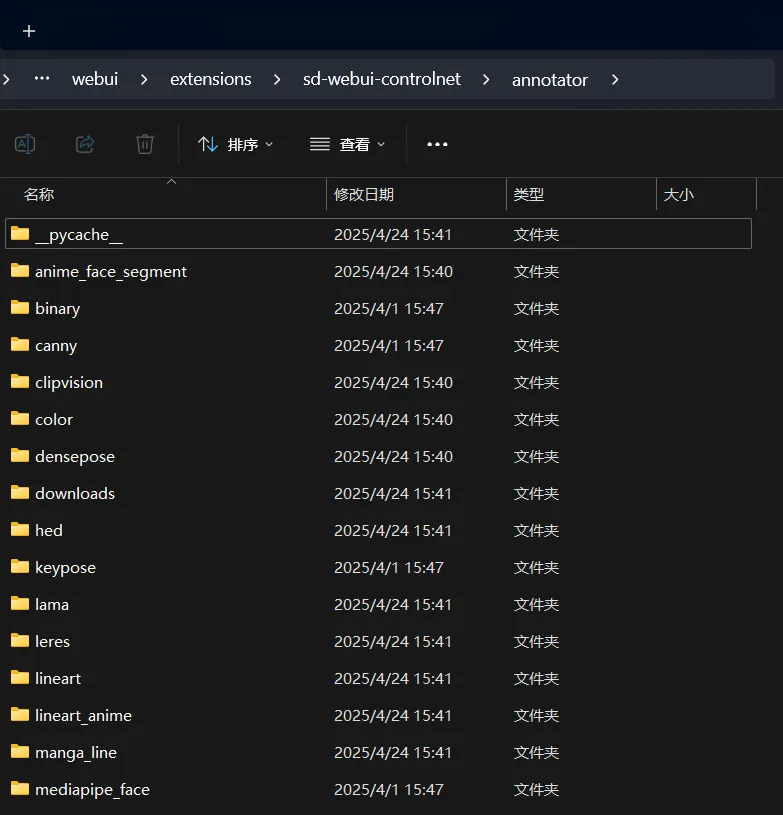Select the densepose folder
Image resolution: width=783 pixels, height=815 pixels.
click(x=75, y=456)
